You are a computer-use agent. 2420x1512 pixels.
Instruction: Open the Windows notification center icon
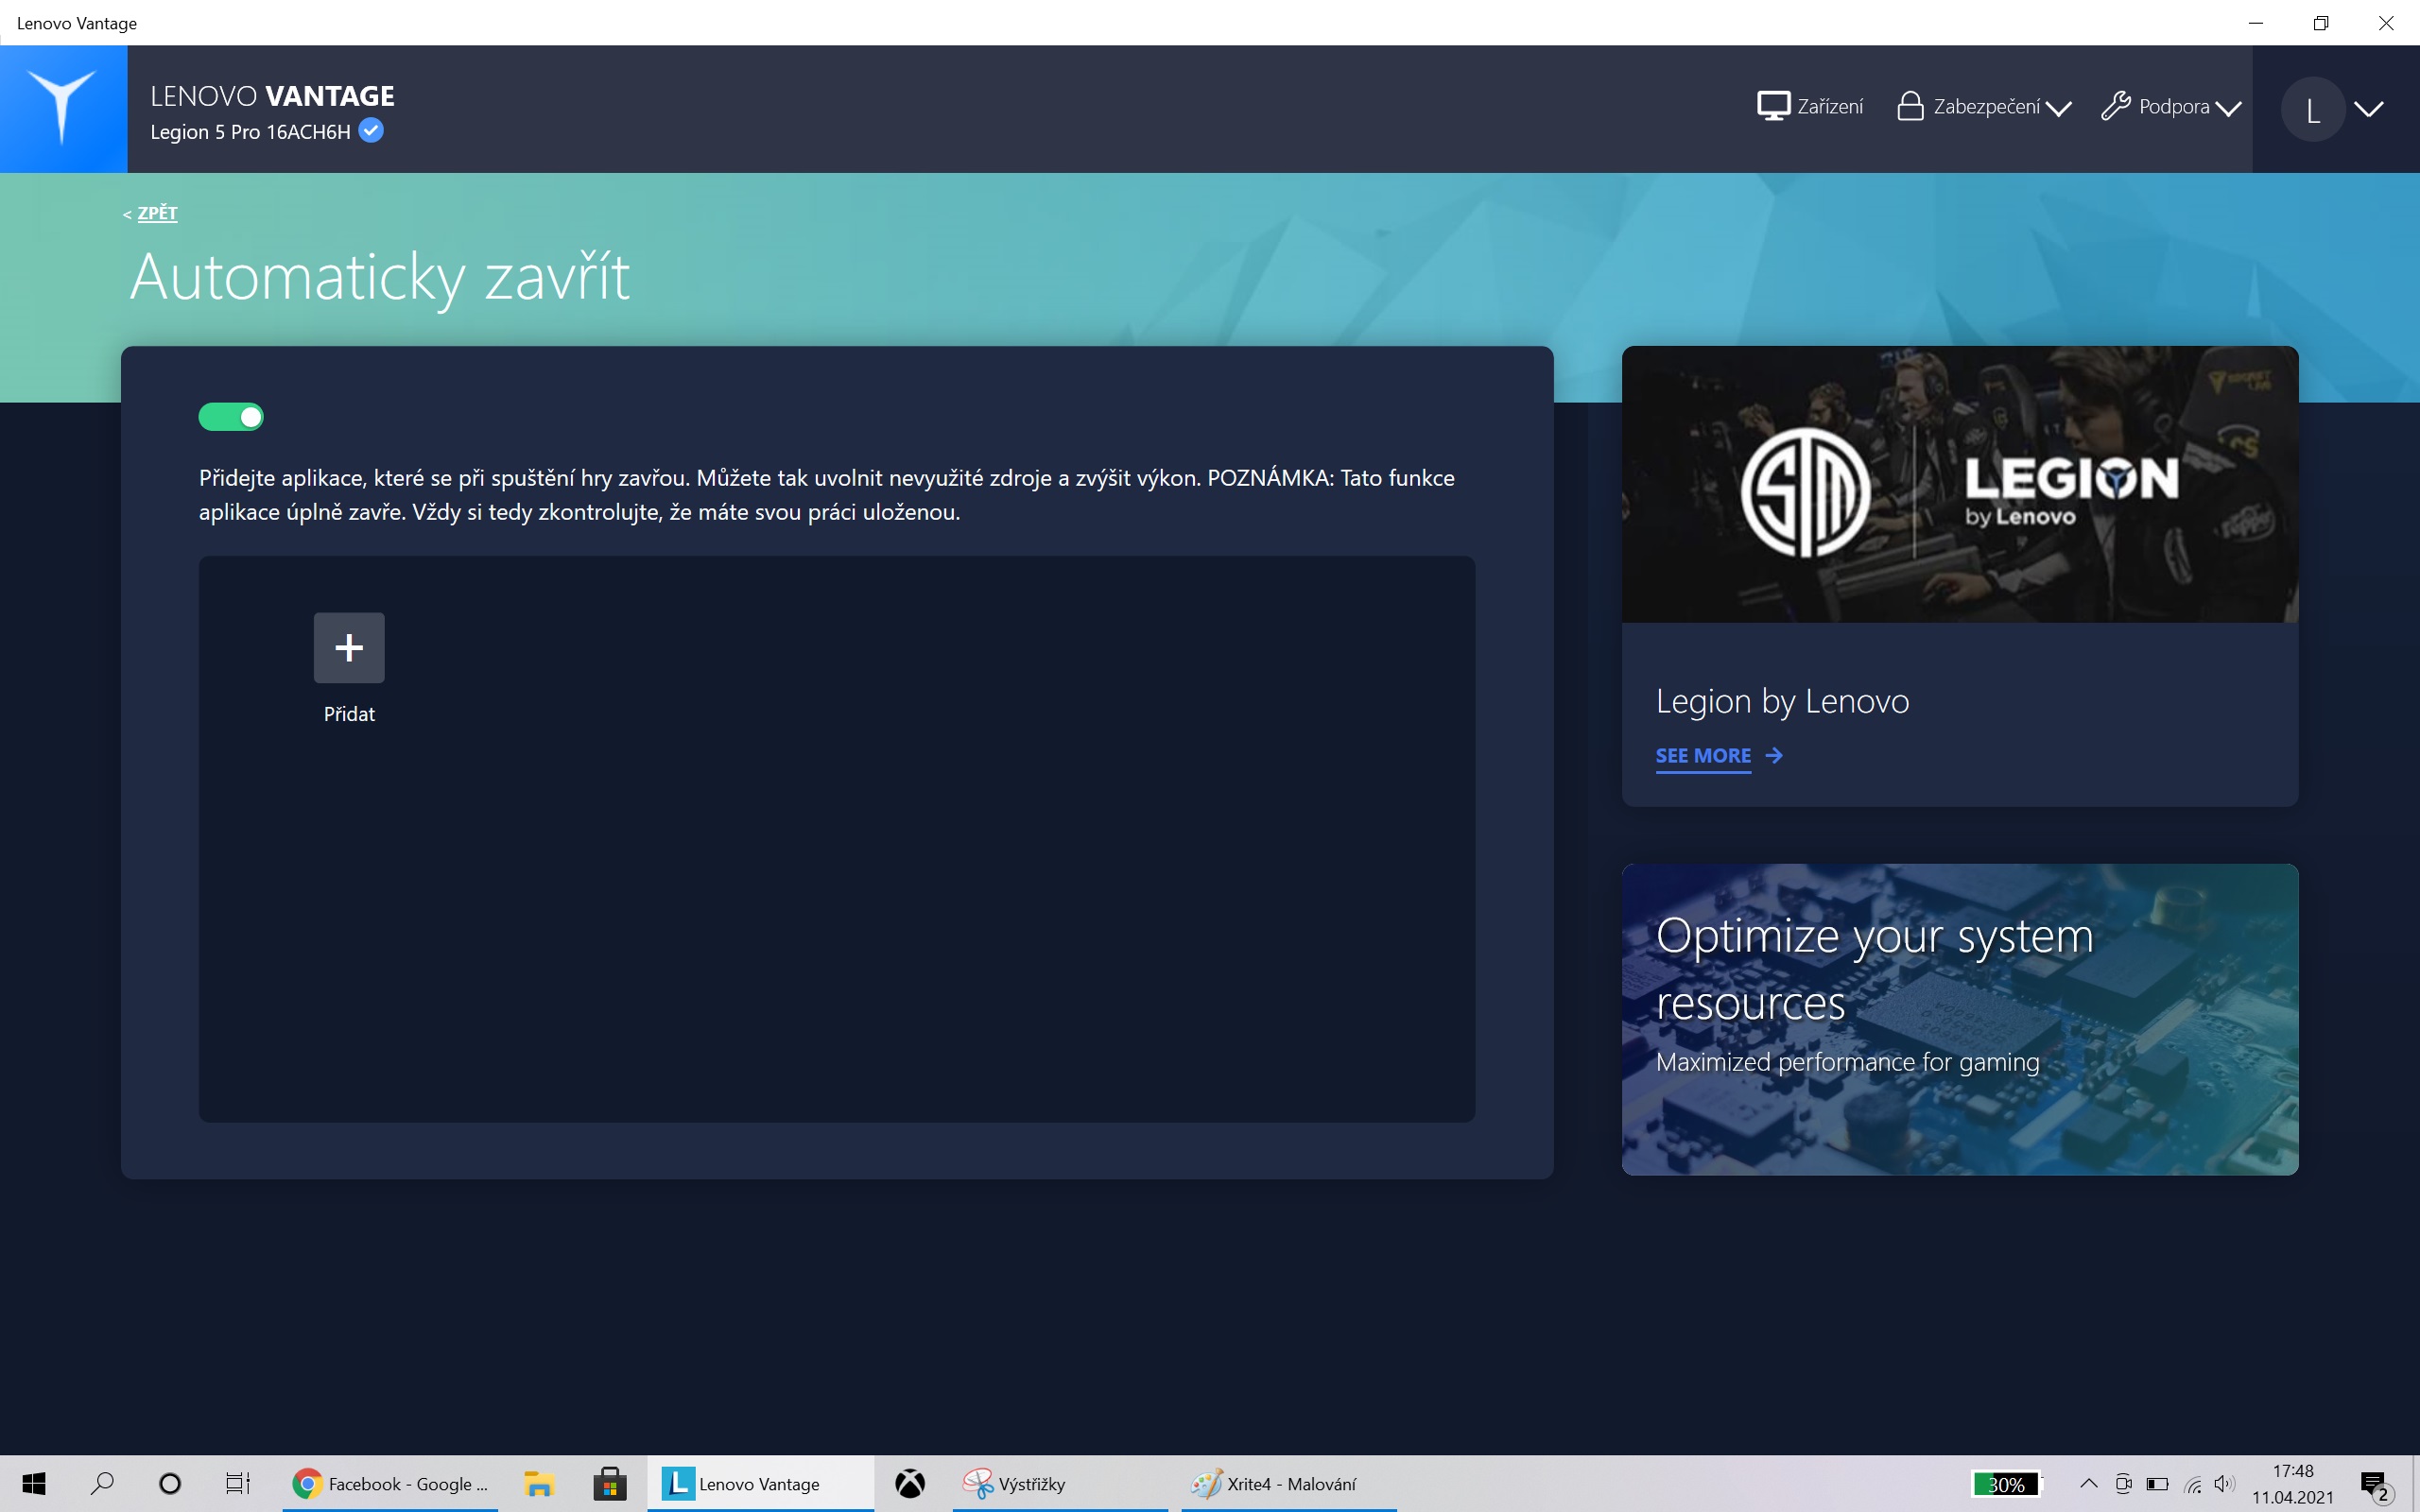(2374, 1484)
